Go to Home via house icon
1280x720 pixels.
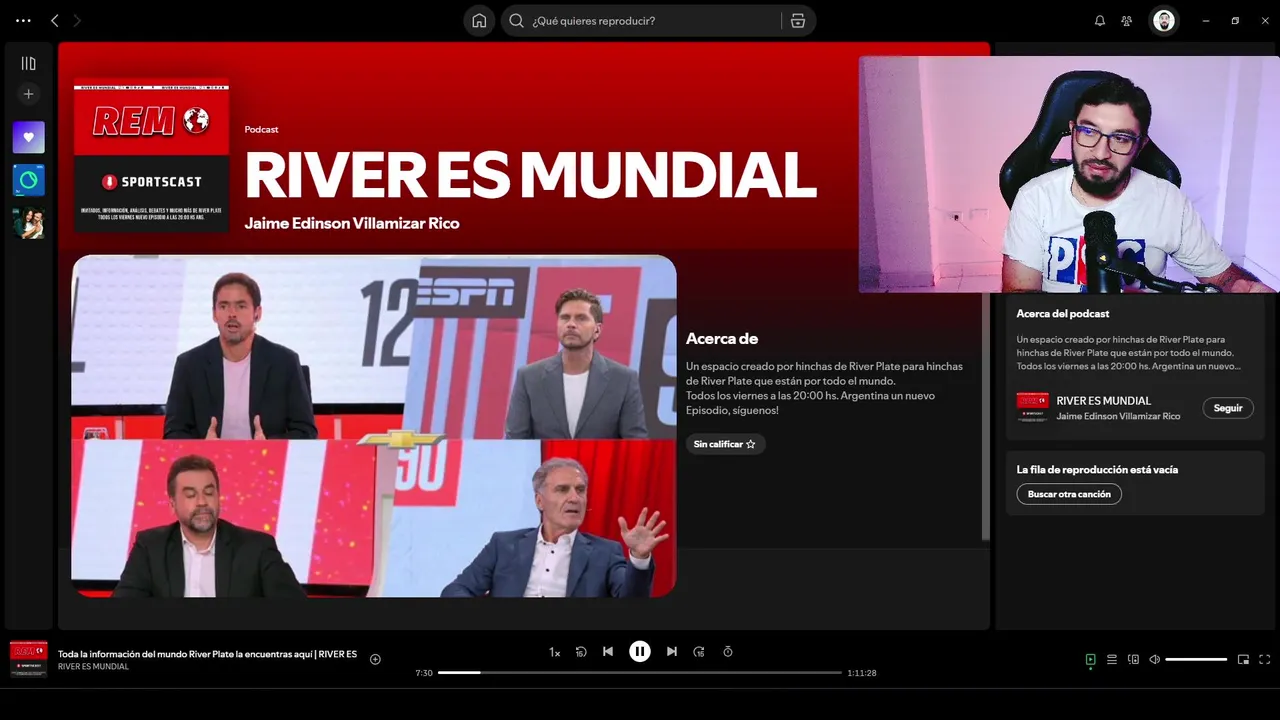(479, 20)
